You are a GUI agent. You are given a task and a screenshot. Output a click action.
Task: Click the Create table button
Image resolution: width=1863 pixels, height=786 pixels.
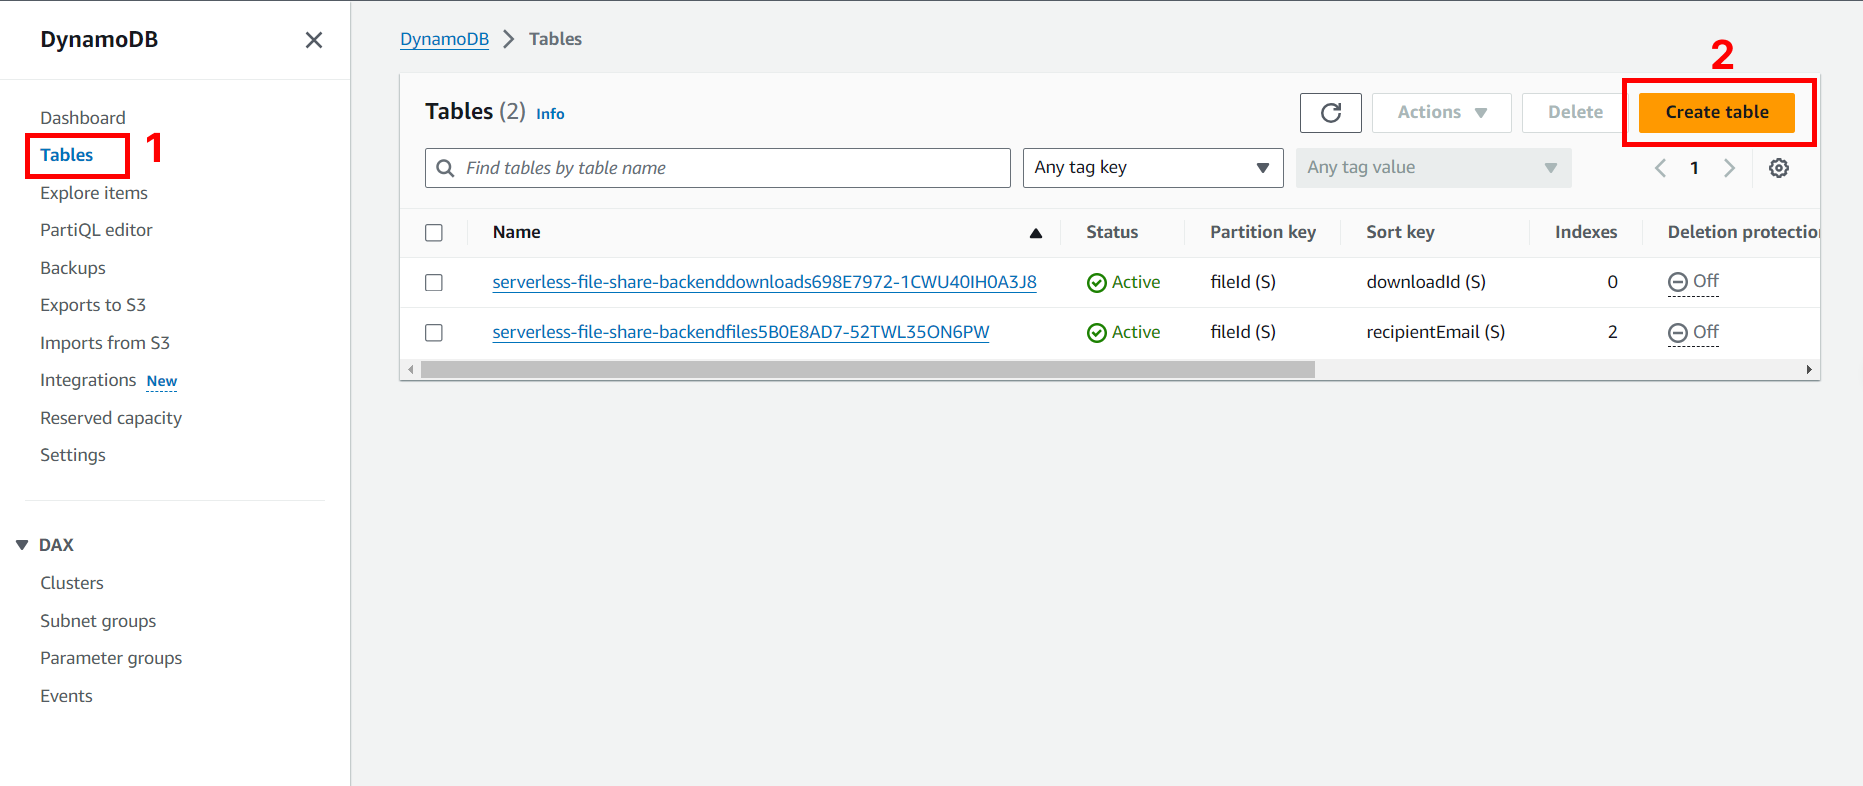(x=1717, y=113)
